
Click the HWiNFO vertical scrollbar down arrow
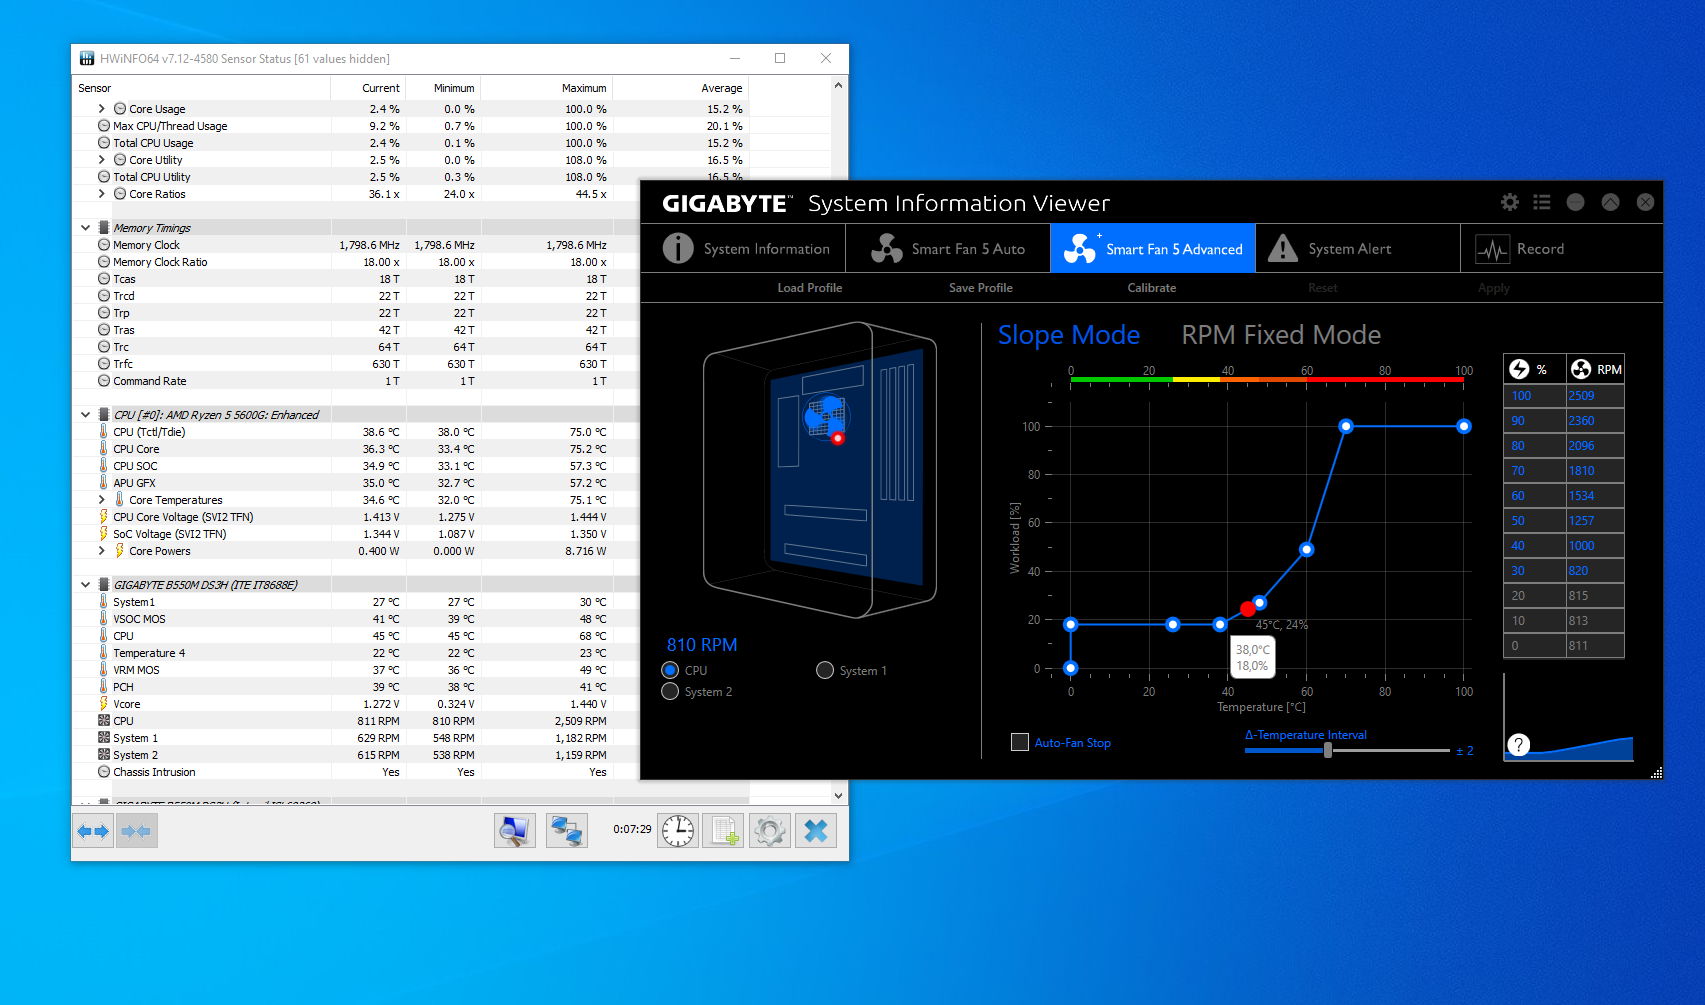[x=838, y=796]
